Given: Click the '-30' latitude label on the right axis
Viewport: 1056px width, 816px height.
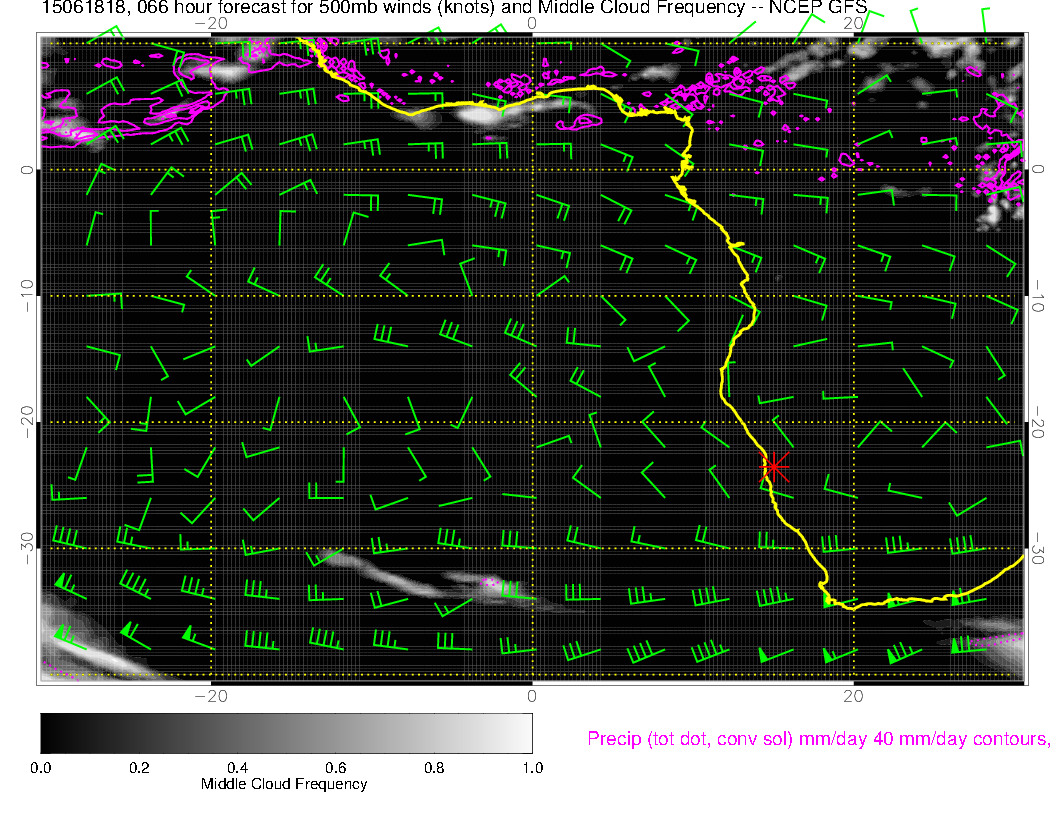Looking at the screenshot, I should [x=1037, y=548].
